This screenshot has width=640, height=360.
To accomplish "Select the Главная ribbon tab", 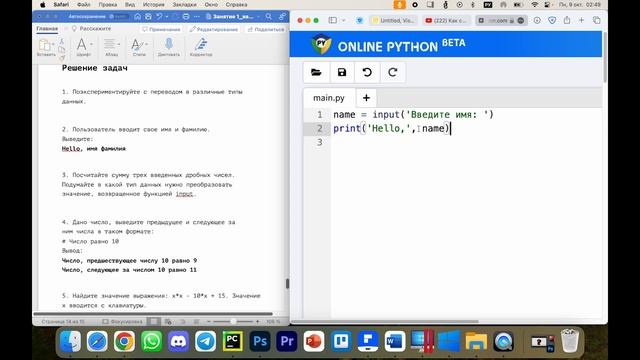I will [x=47, y=29].
